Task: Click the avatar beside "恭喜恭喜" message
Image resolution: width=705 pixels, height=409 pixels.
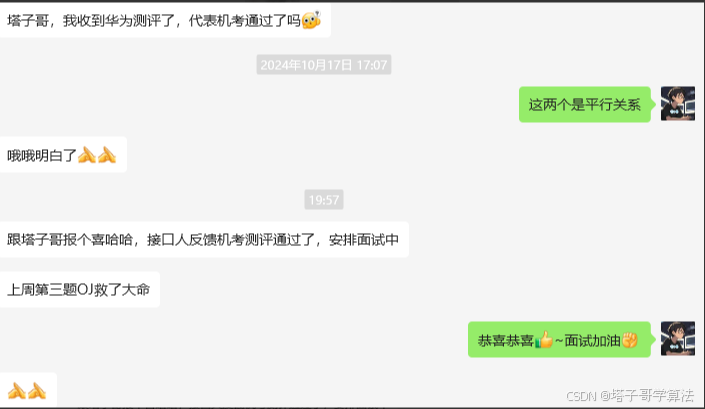Action: coord(678,338)
